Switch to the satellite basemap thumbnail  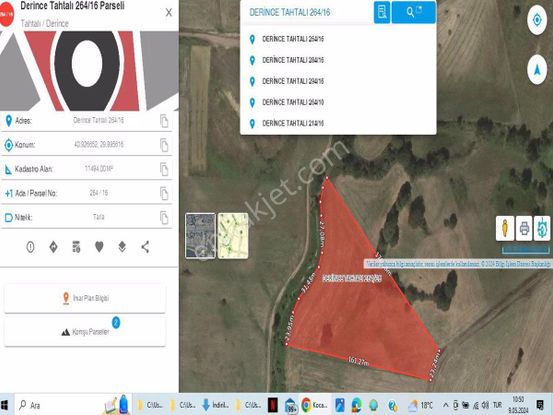point(200,236)
